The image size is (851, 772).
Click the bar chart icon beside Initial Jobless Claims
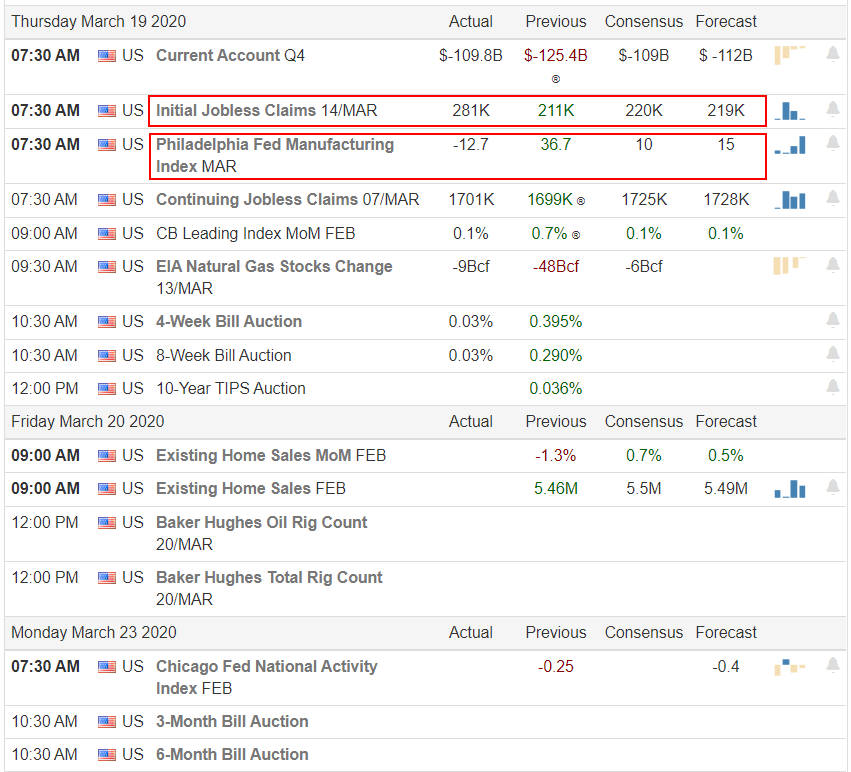pyautogui.click(x=790, y=112)
